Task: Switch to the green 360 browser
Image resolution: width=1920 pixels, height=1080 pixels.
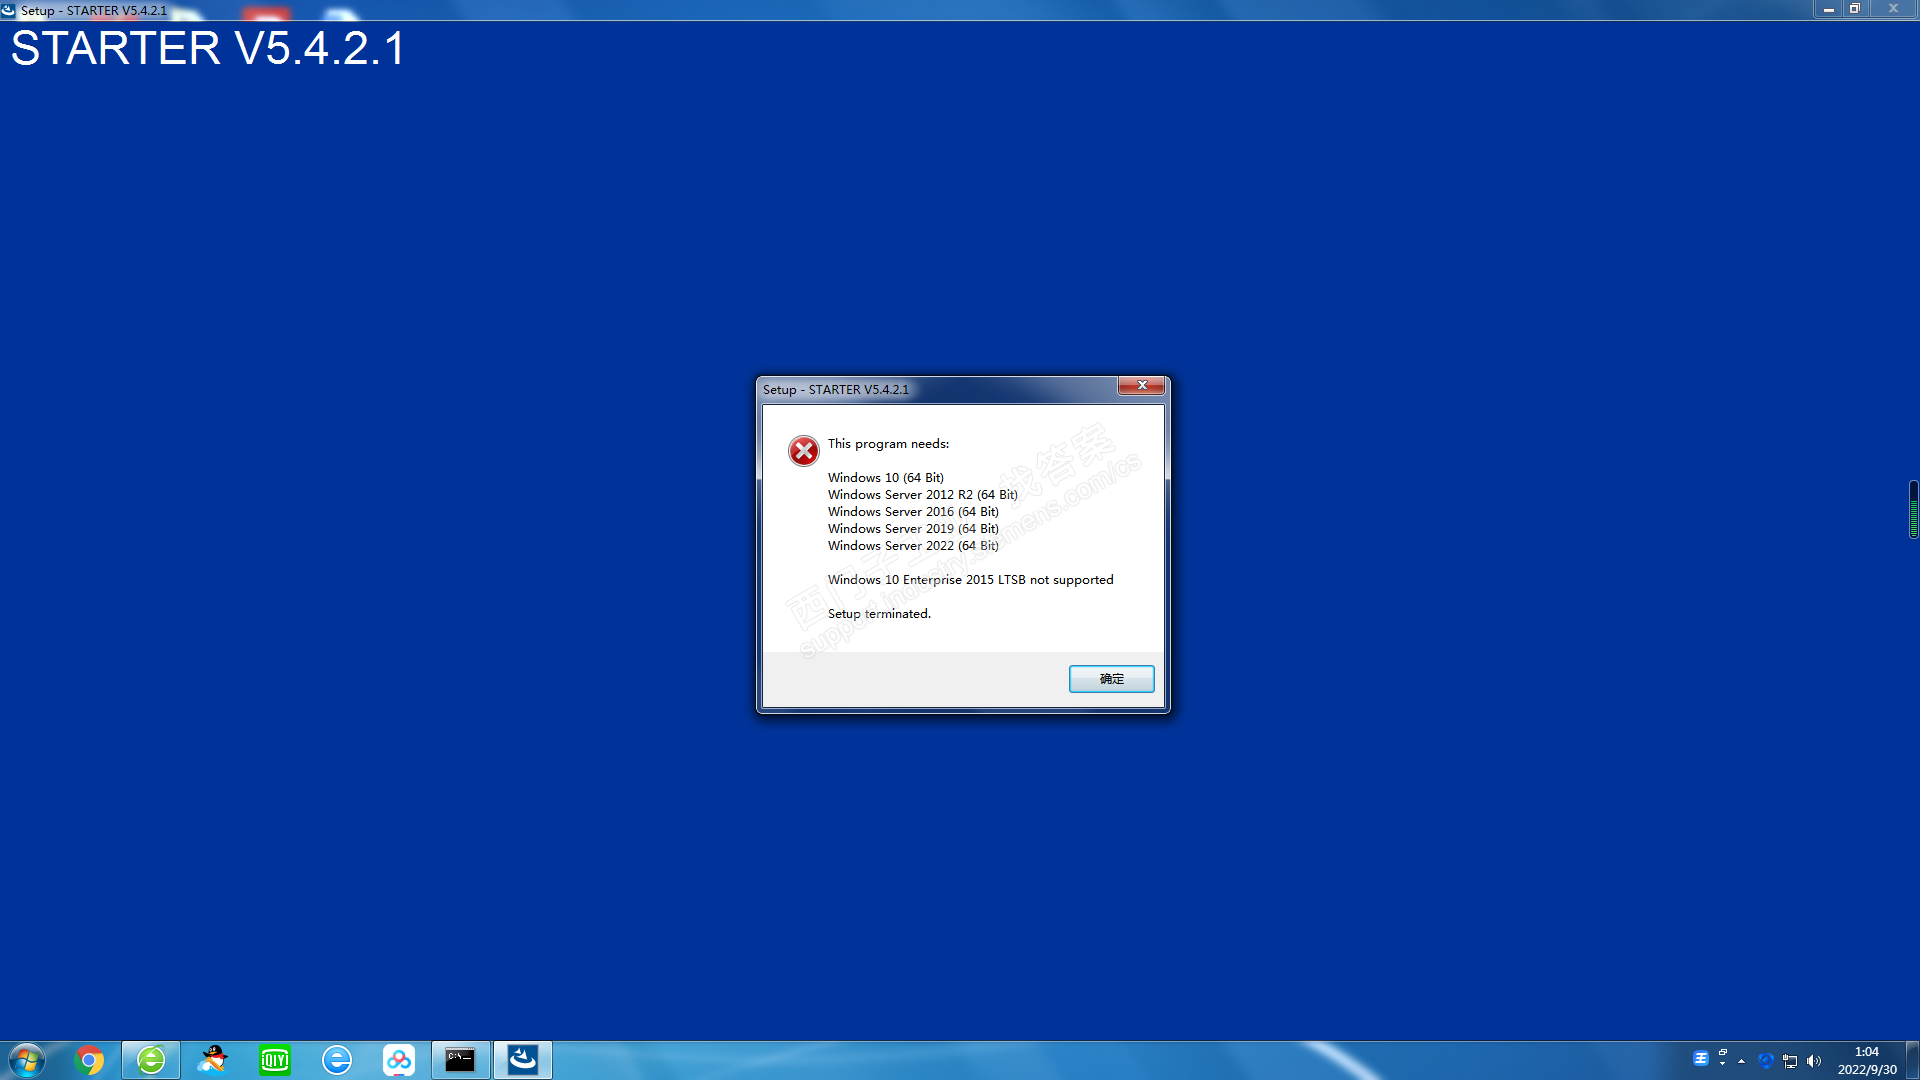Action: click(x=151, y=1060)
